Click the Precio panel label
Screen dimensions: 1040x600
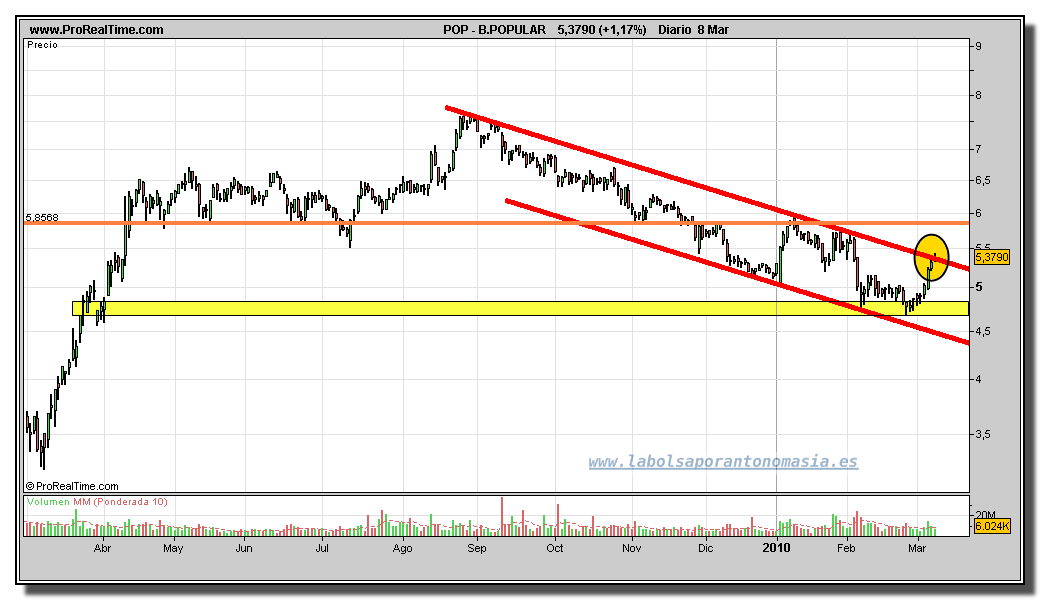point(43,45)
